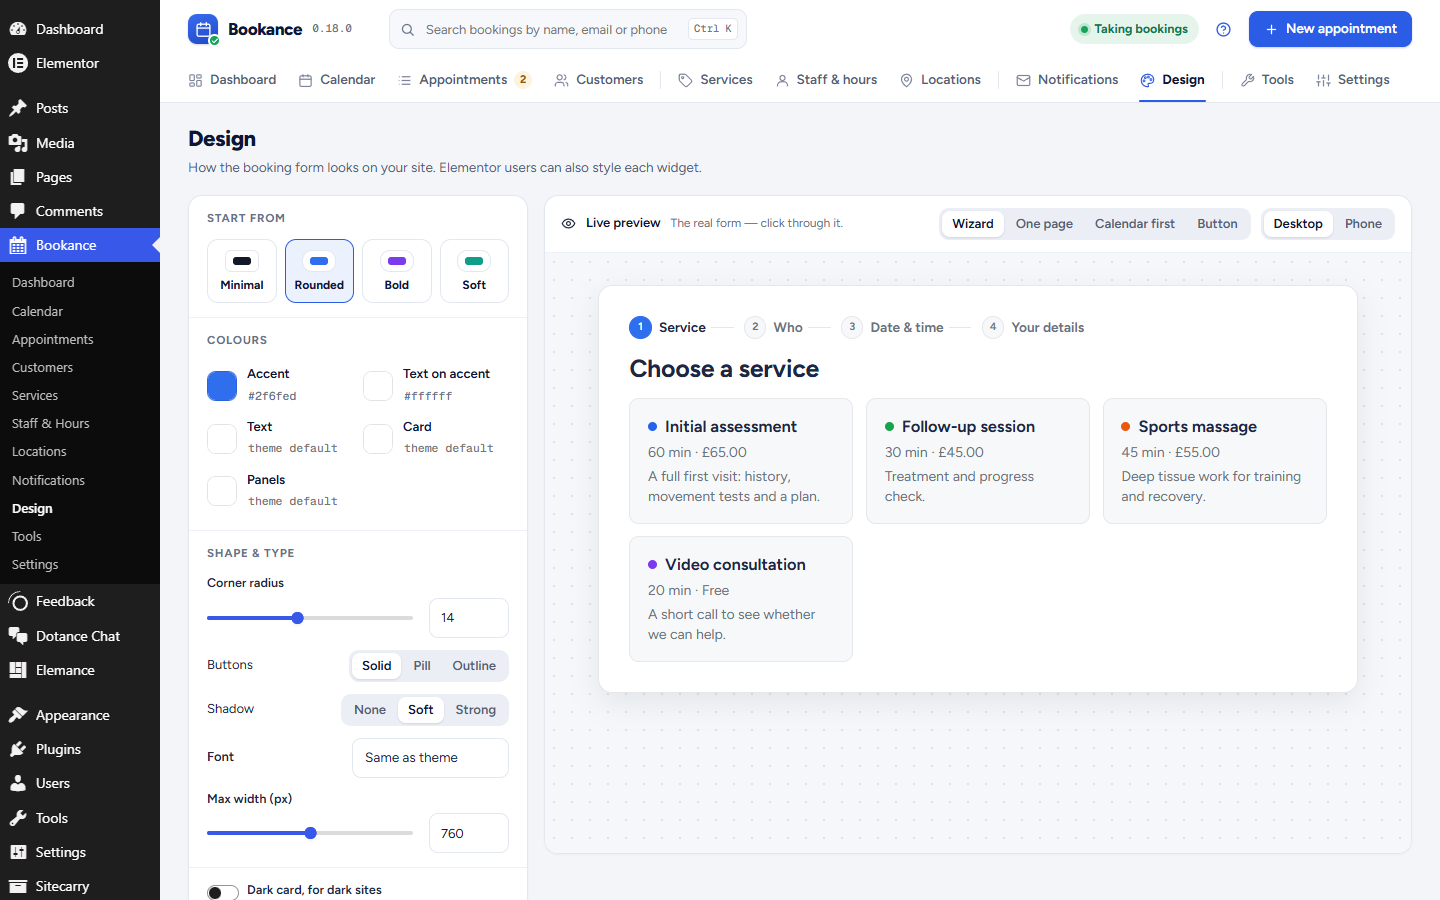Pick the Soft preset card

point(474,271)
